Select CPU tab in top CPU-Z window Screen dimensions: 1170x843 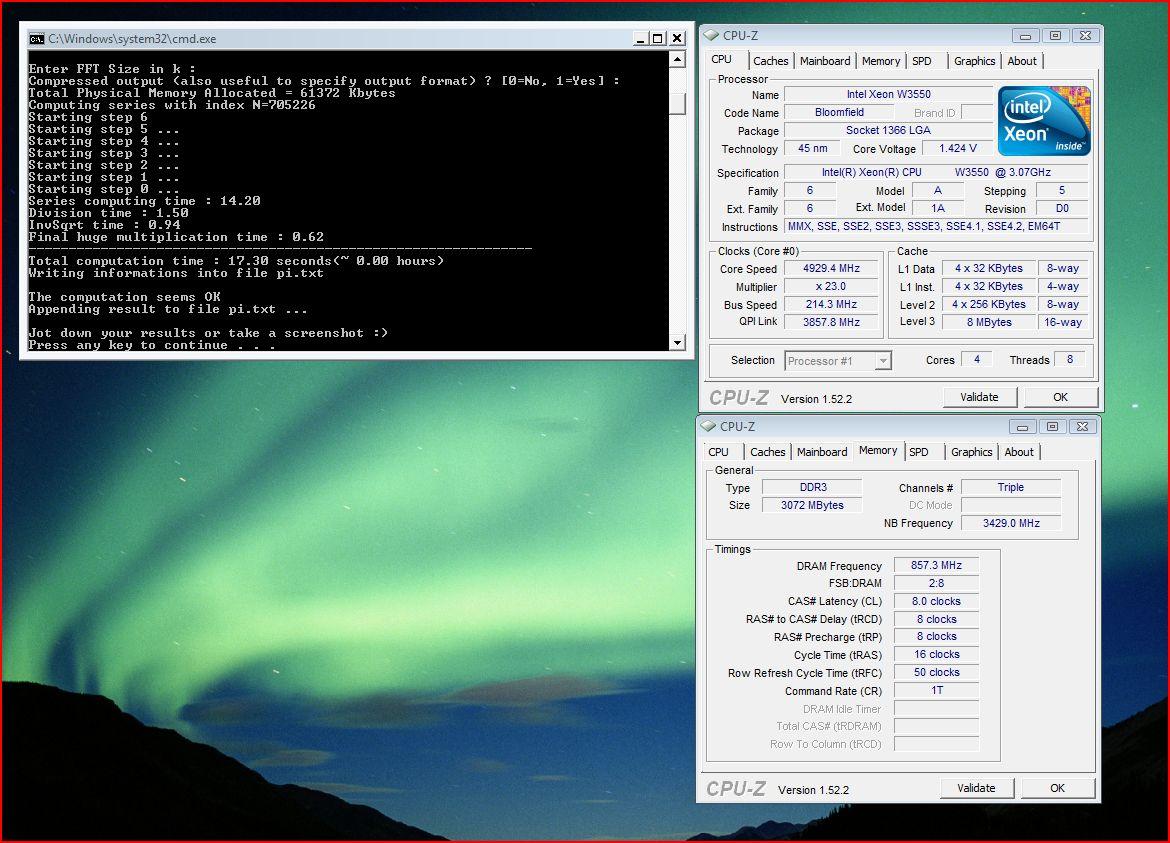tap(722, 60)
